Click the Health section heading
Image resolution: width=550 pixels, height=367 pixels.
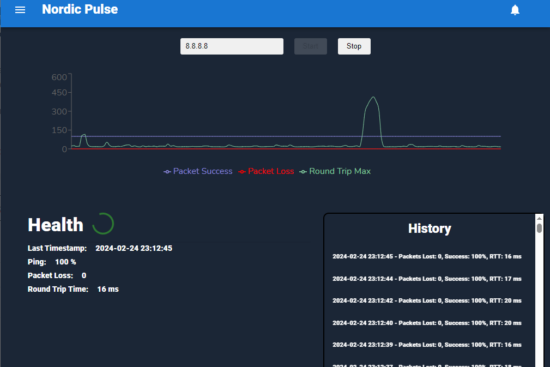55,225
